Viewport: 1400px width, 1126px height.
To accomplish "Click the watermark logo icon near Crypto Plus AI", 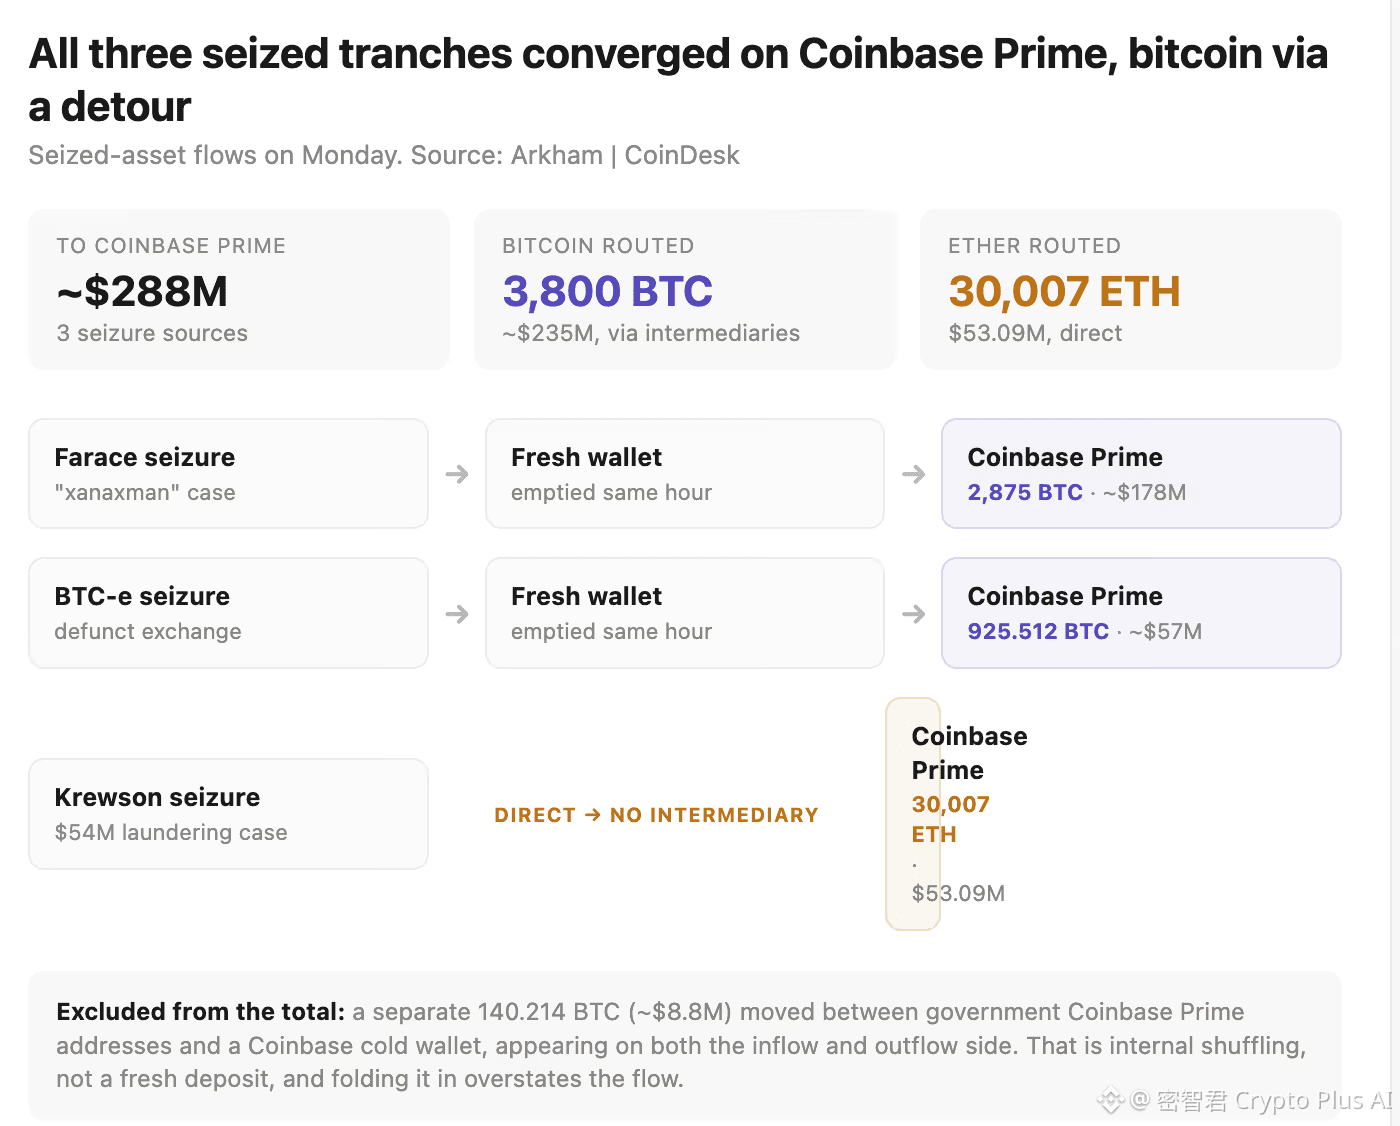I will pyautogui.click(x=1111, y=1101).
